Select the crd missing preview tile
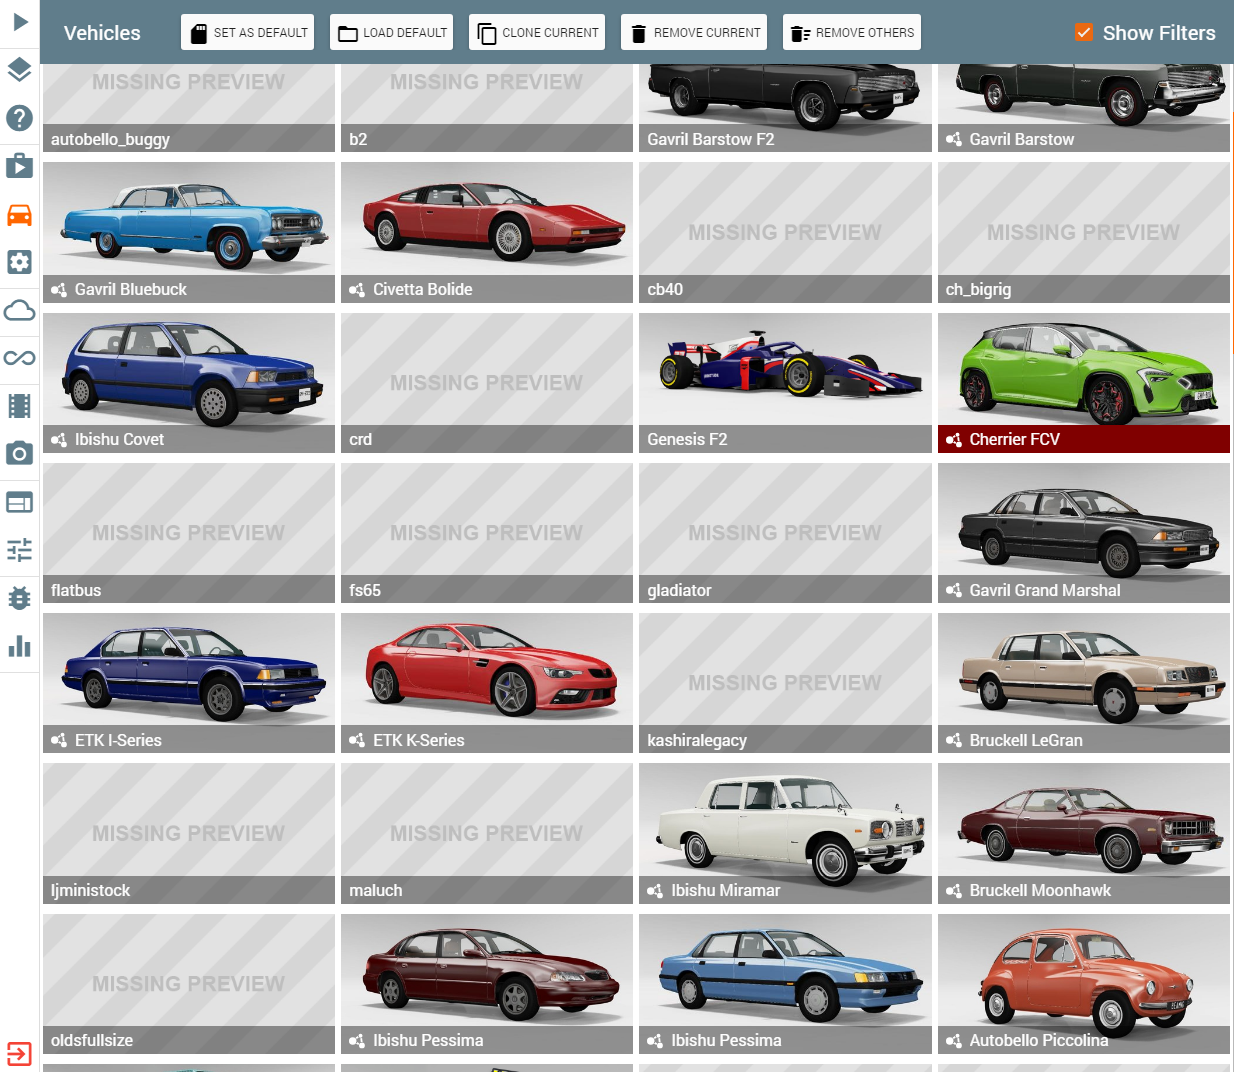The height and width of the screenshot is (1072, 1234). tap(487, 383)
